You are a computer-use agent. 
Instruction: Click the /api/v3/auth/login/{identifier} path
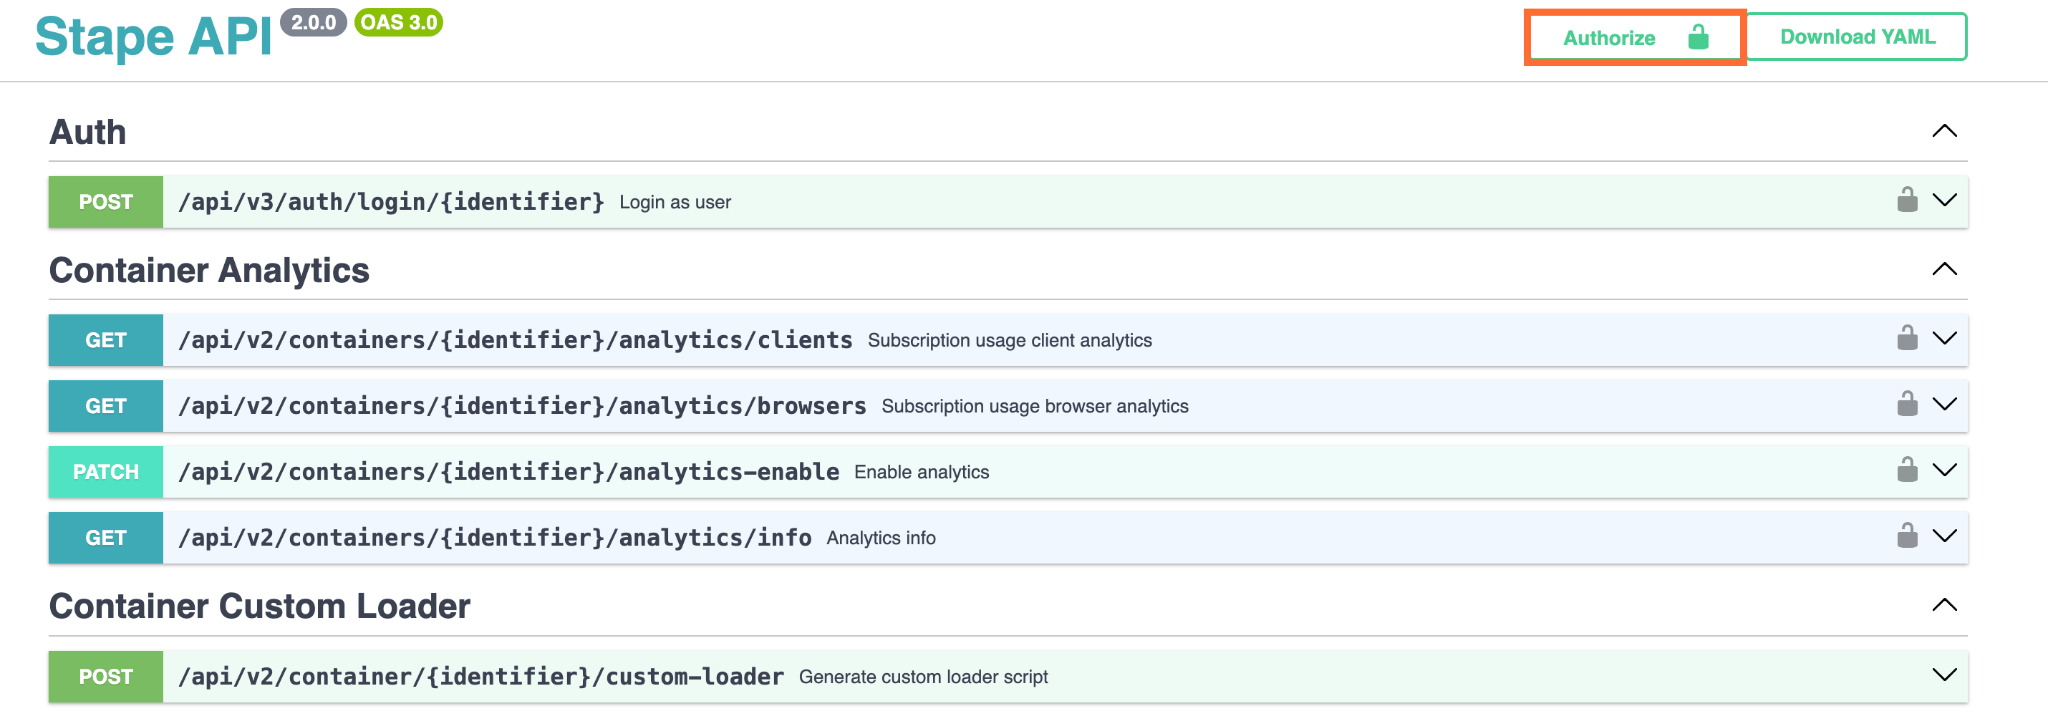[391, 202]
